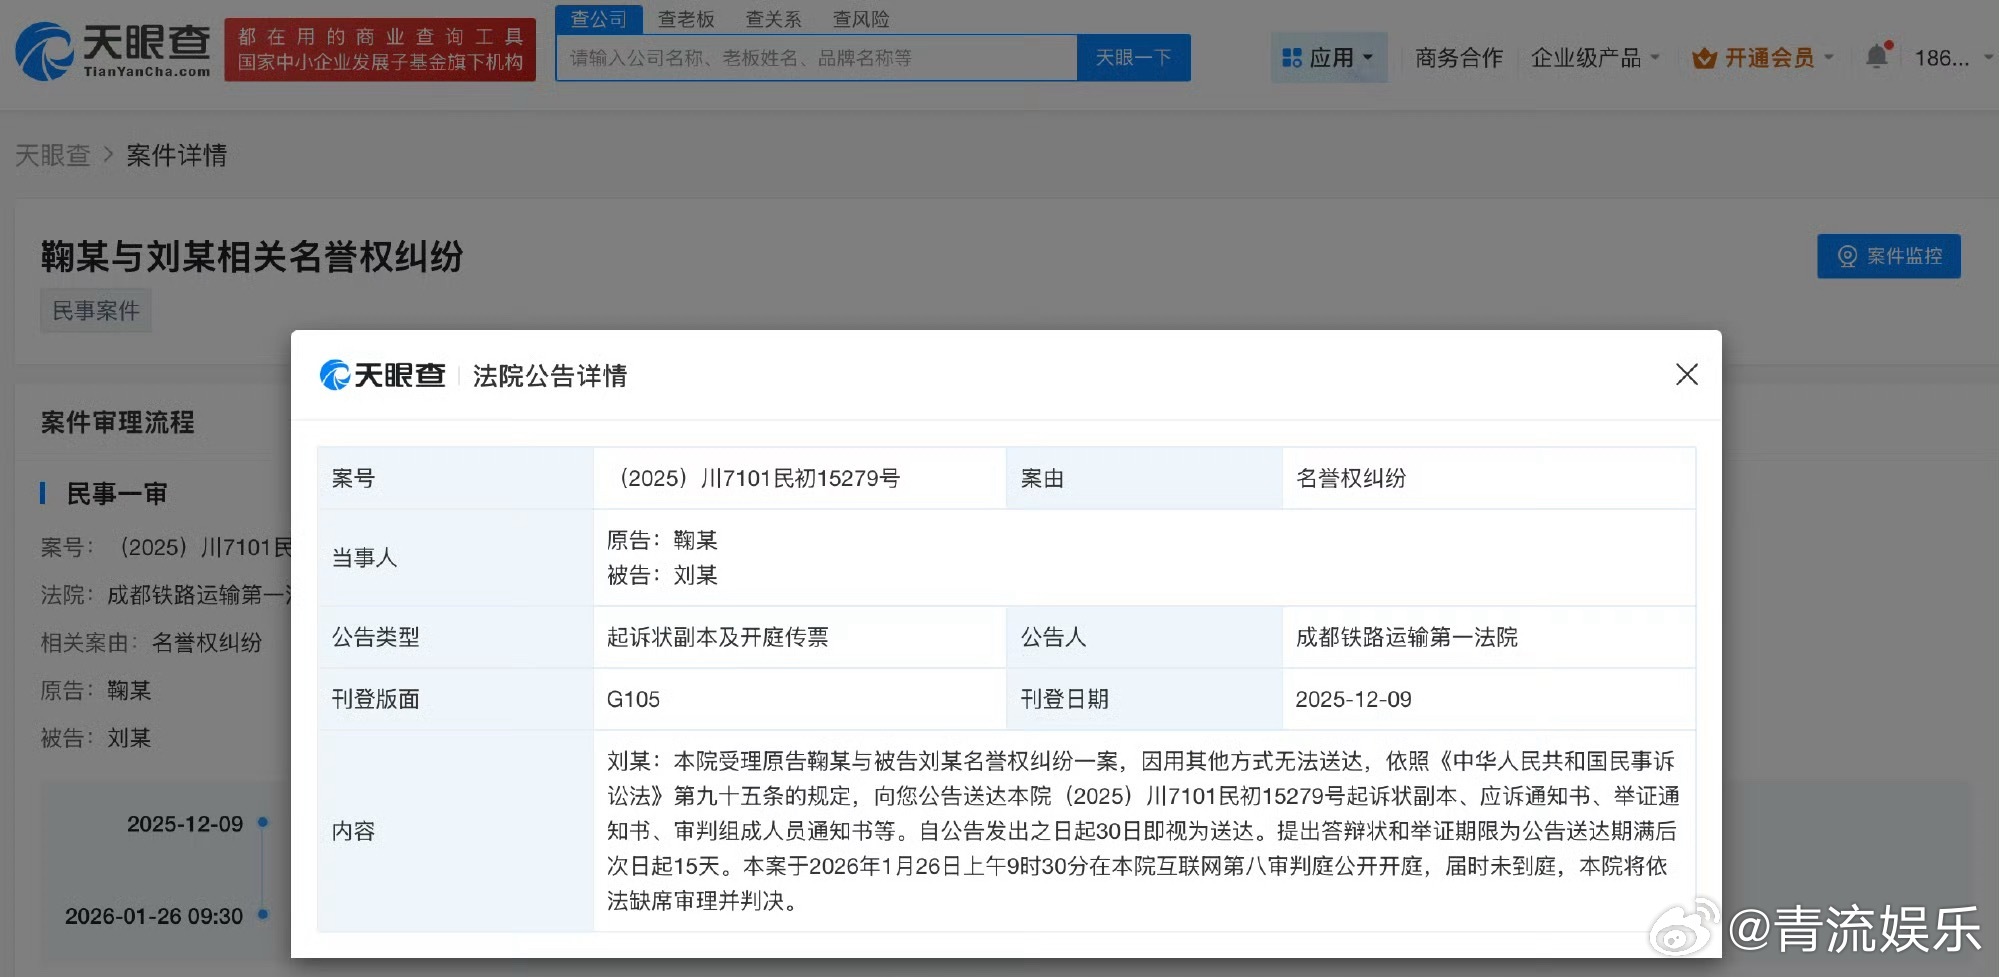Click the Tianyancha logo inside the 法院公告详情 dialog
The image size is (1999, 977).
point(383,374)
